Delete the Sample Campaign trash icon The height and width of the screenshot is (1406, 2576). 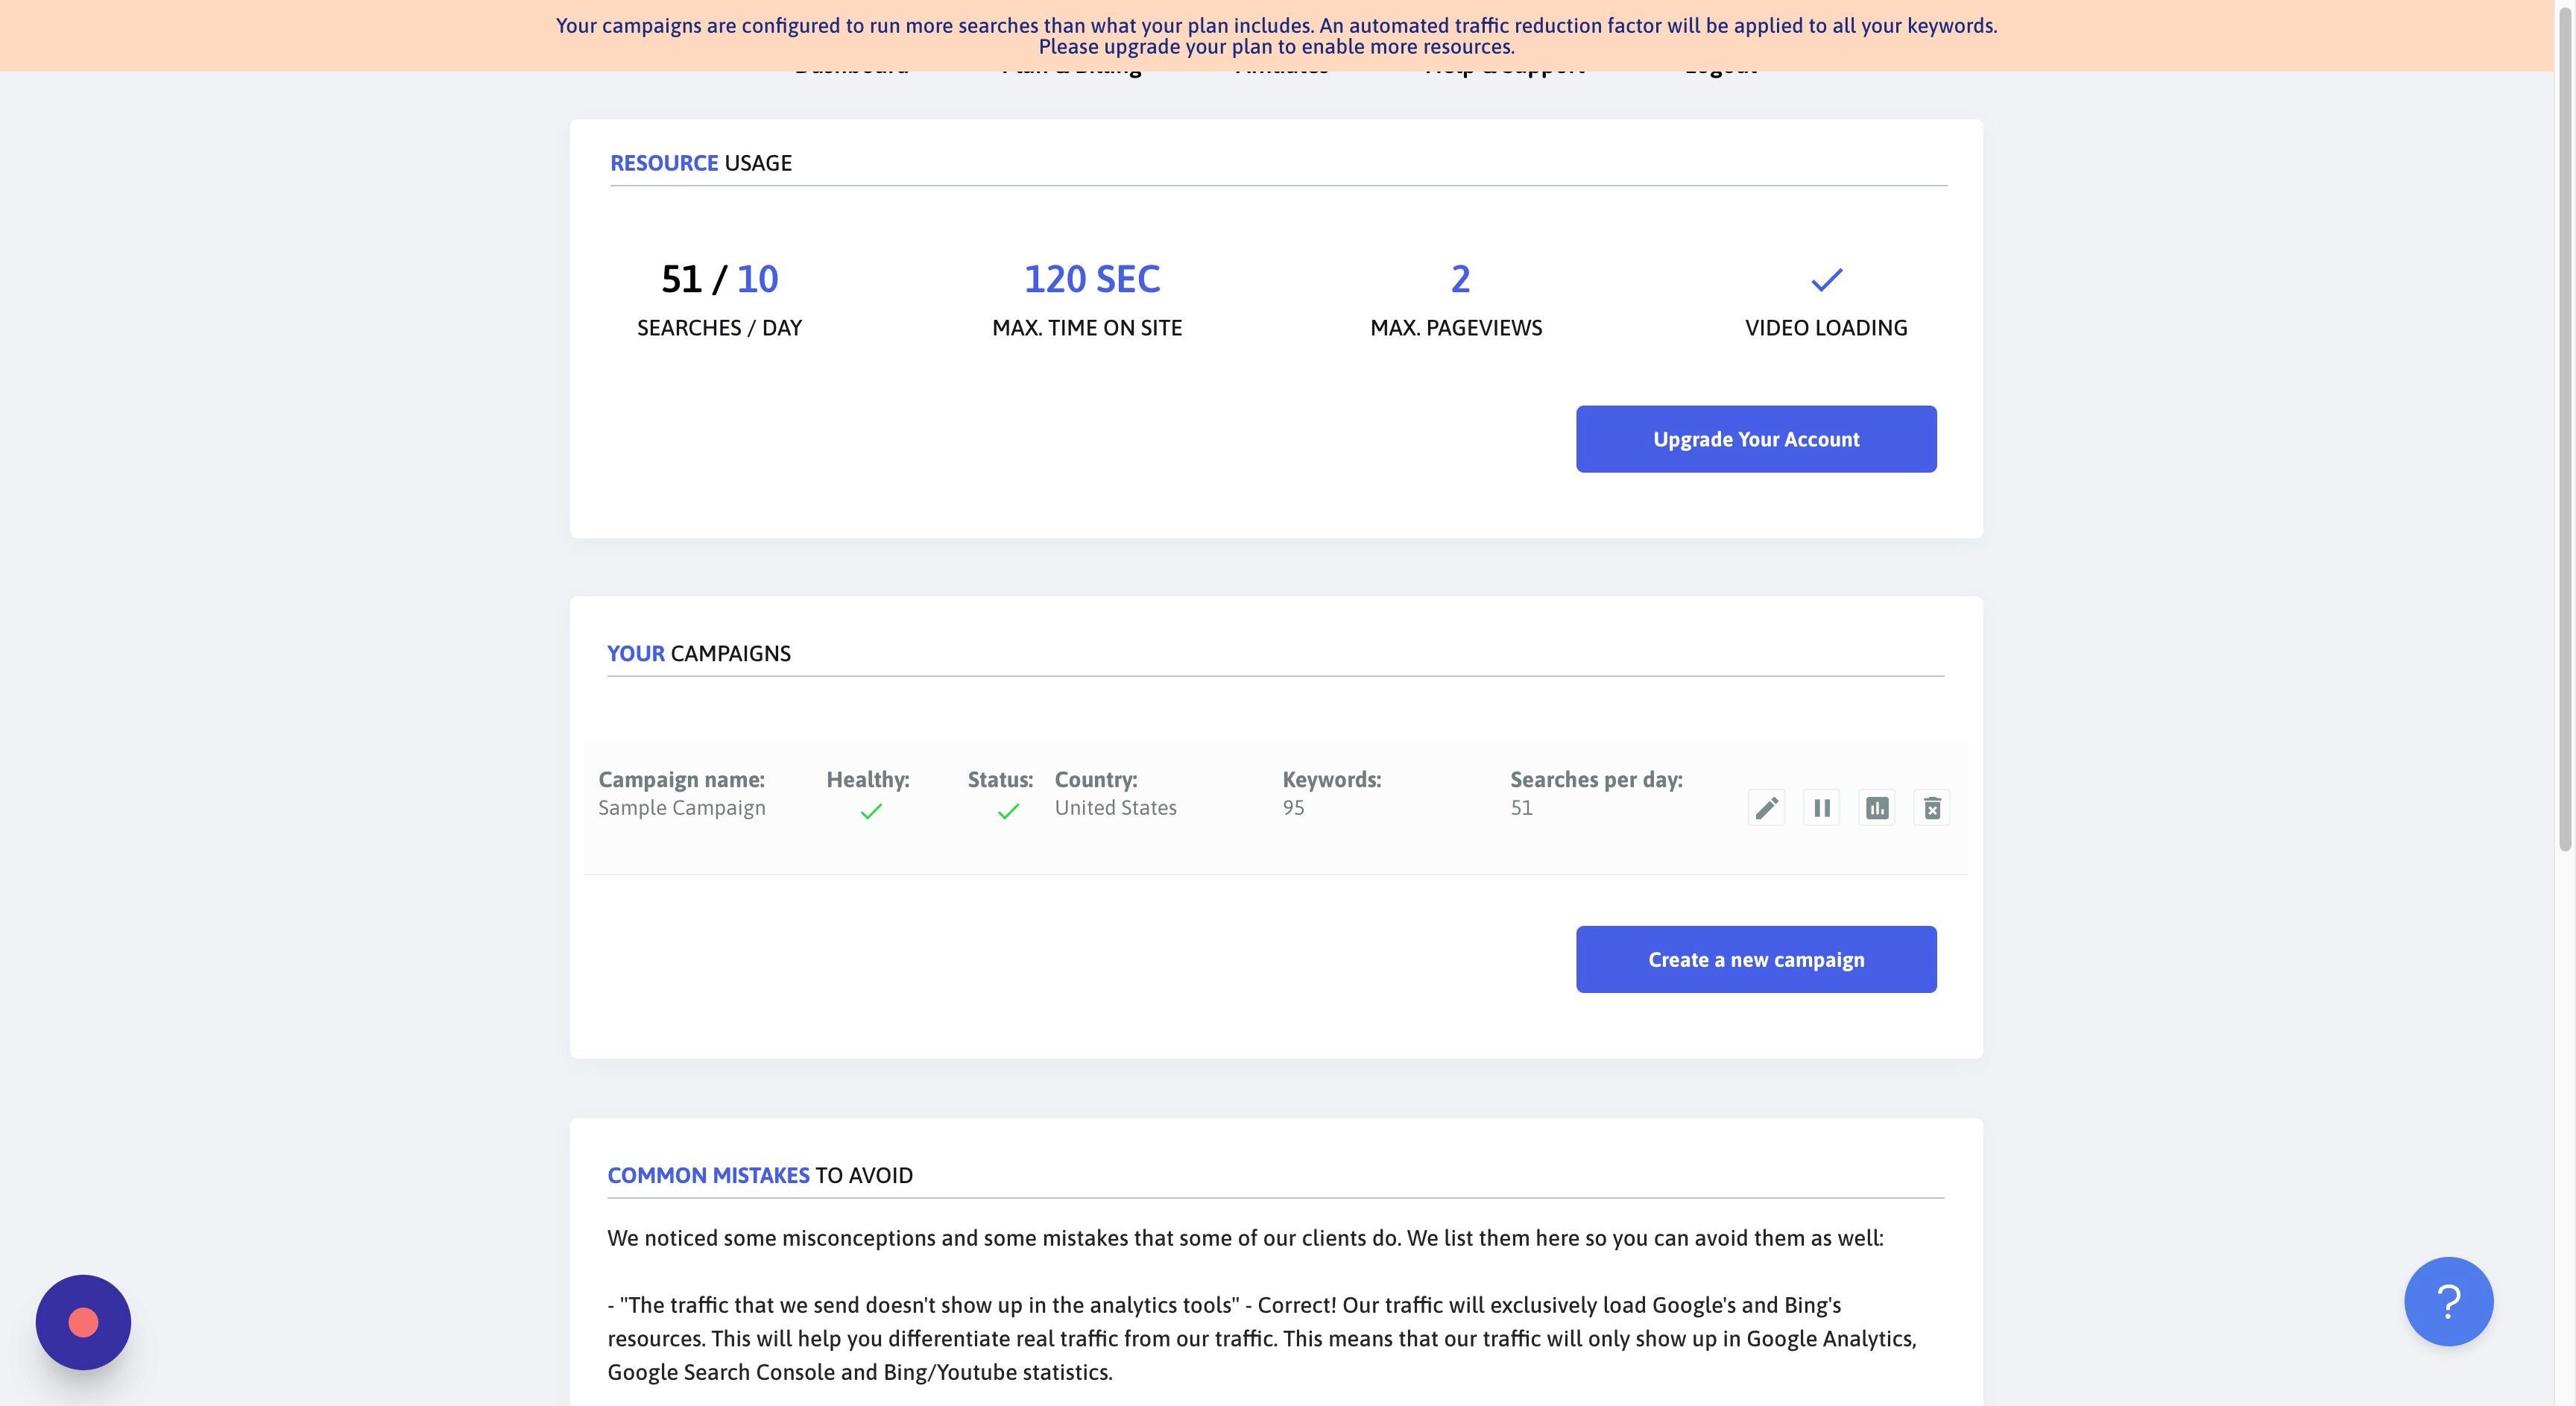click(1931, 808)
